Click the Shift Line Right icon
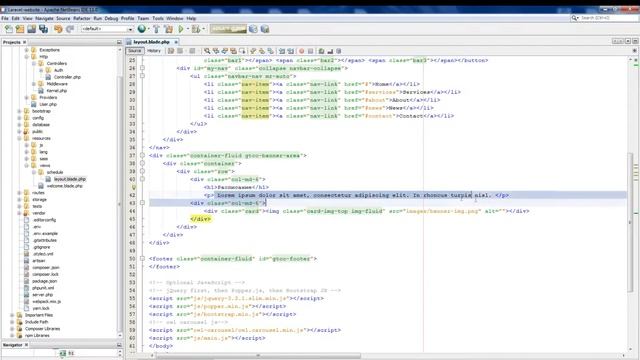Viewport: 640px width, 360px height. [x=291, y=51]
